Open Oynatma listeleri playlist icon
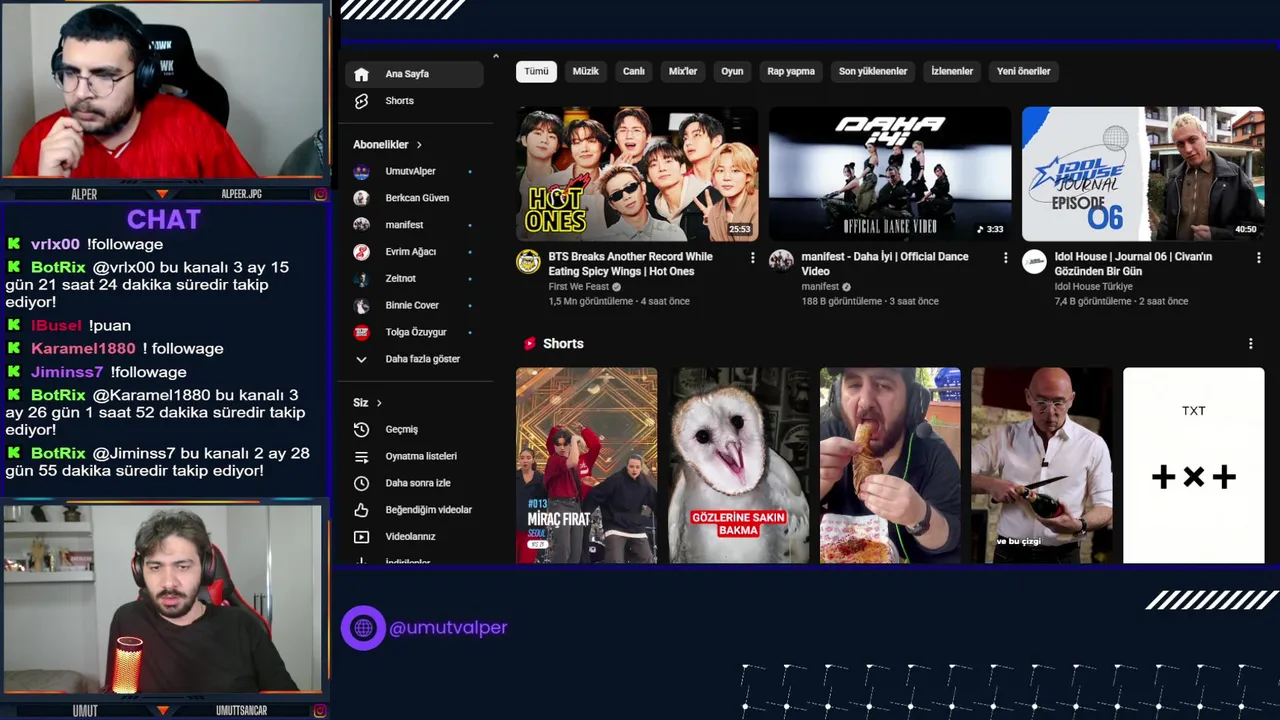Viewport: 1280px width, 720px height. click(361, 456)
